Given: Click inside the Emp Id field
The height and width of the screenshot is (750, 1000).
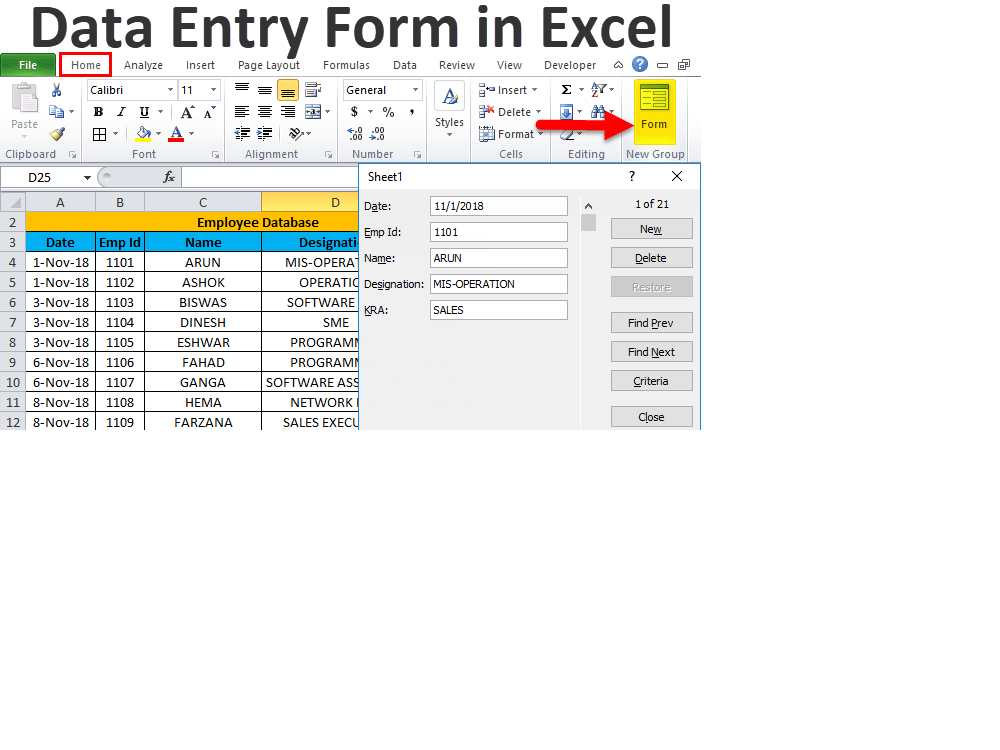Looking at the screenshot, I should tap(498, 231).
